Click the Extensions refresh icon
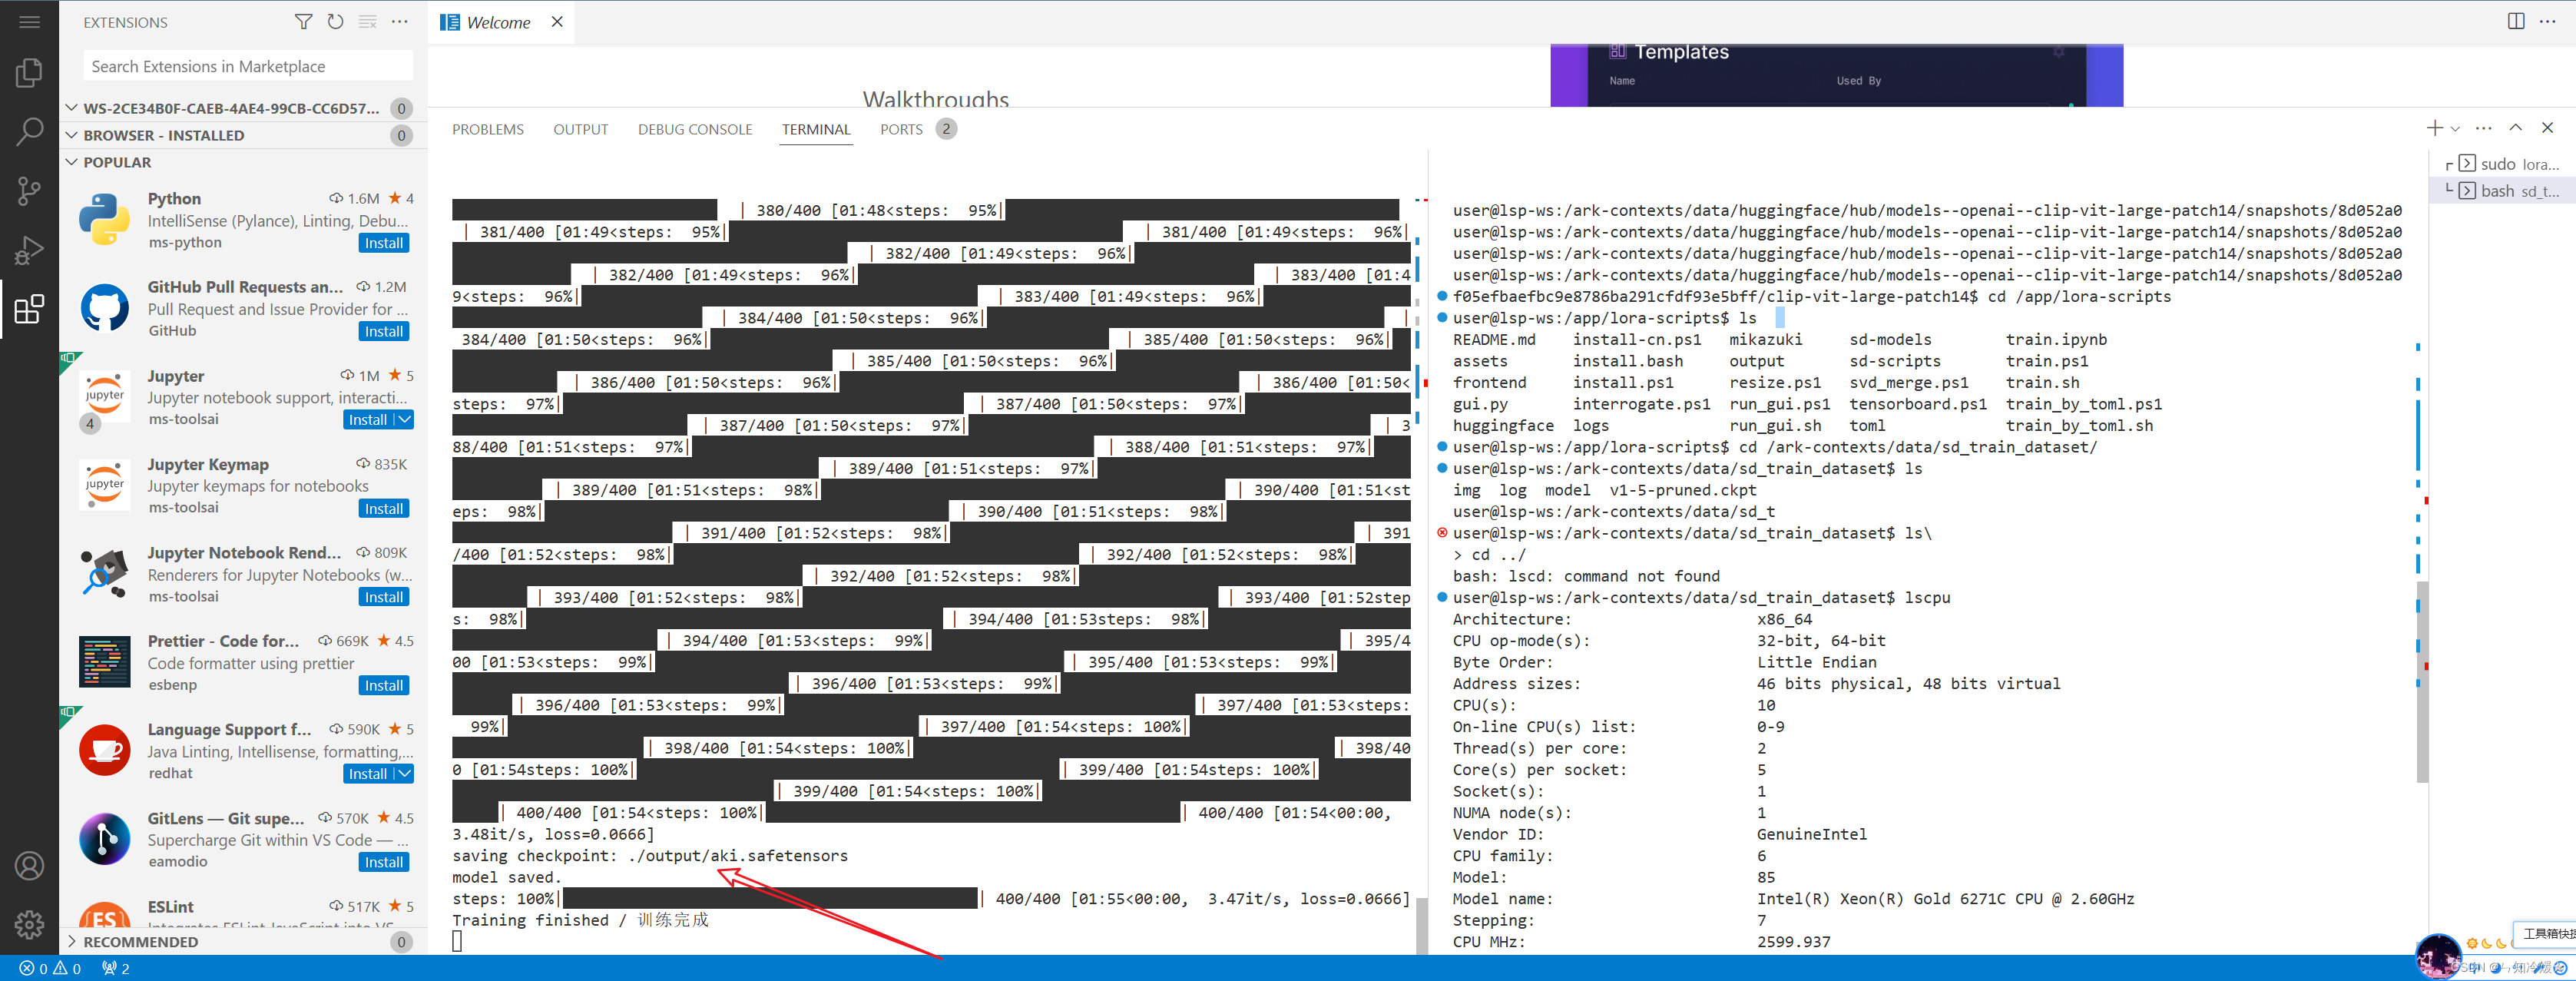The height and width of the screenshot is (981, 2576). 335,22
